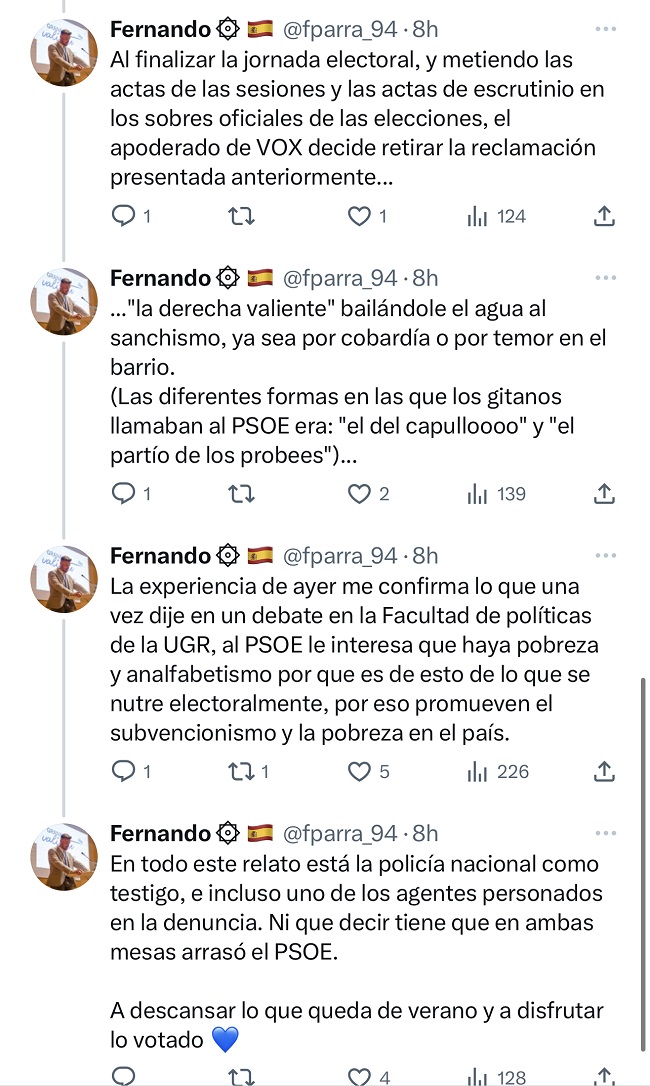Image resolution: width=650 pixels, height=1086 pixels.
Task: Open @fparra_94 profile handle in last tweet
Action: point(341,833)
